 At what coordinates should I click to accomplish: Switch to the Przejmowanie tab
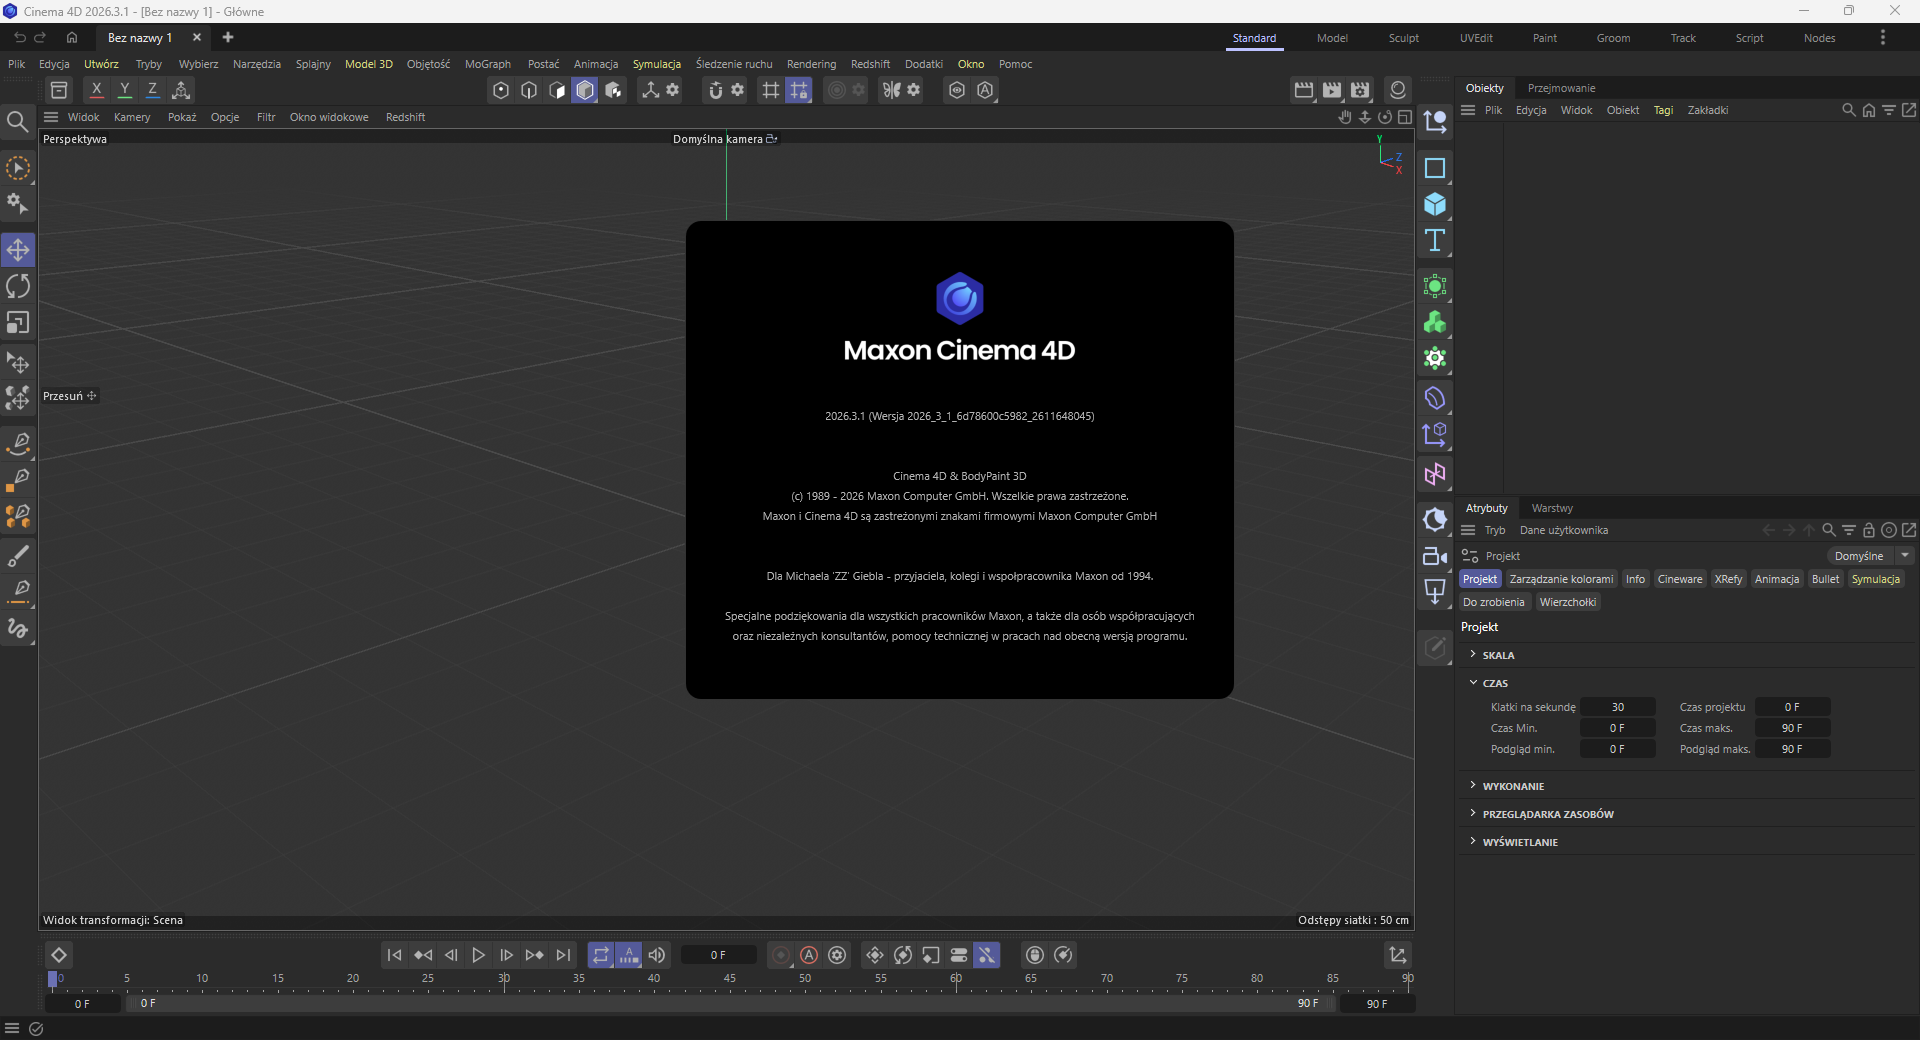1561,88
